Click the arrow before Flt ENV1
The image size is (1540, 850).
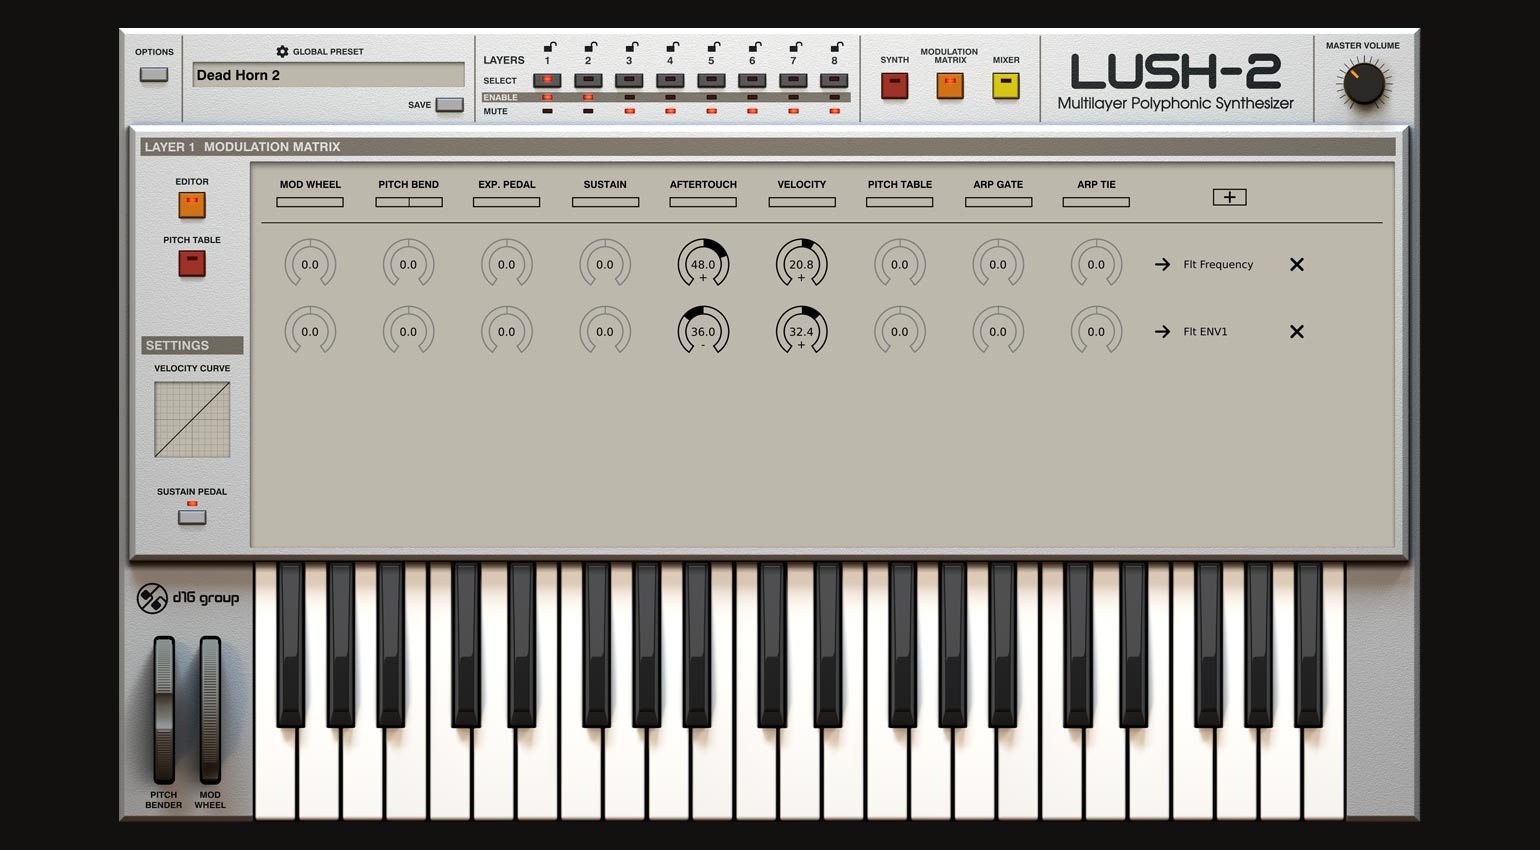1162,331
